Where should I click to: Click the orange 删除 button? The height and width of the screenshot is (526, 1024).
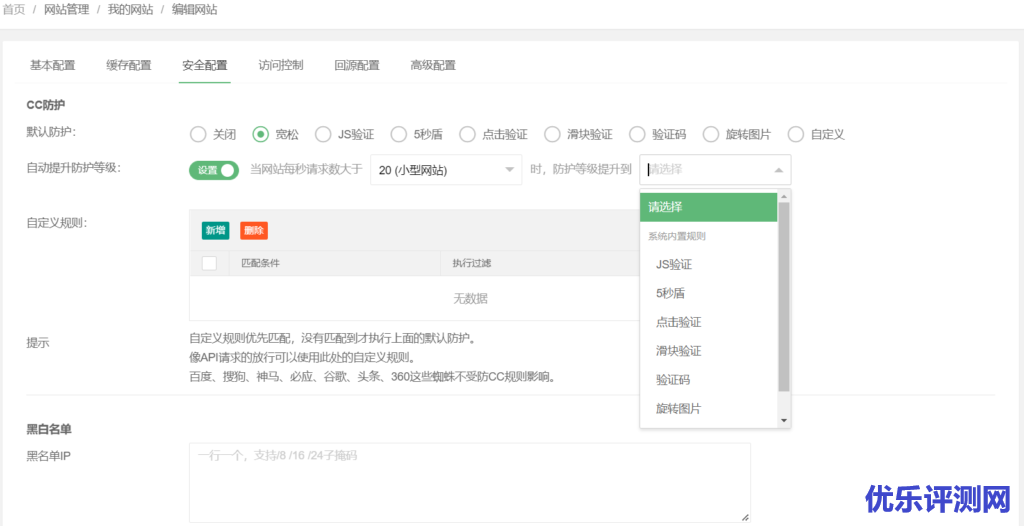253,230
